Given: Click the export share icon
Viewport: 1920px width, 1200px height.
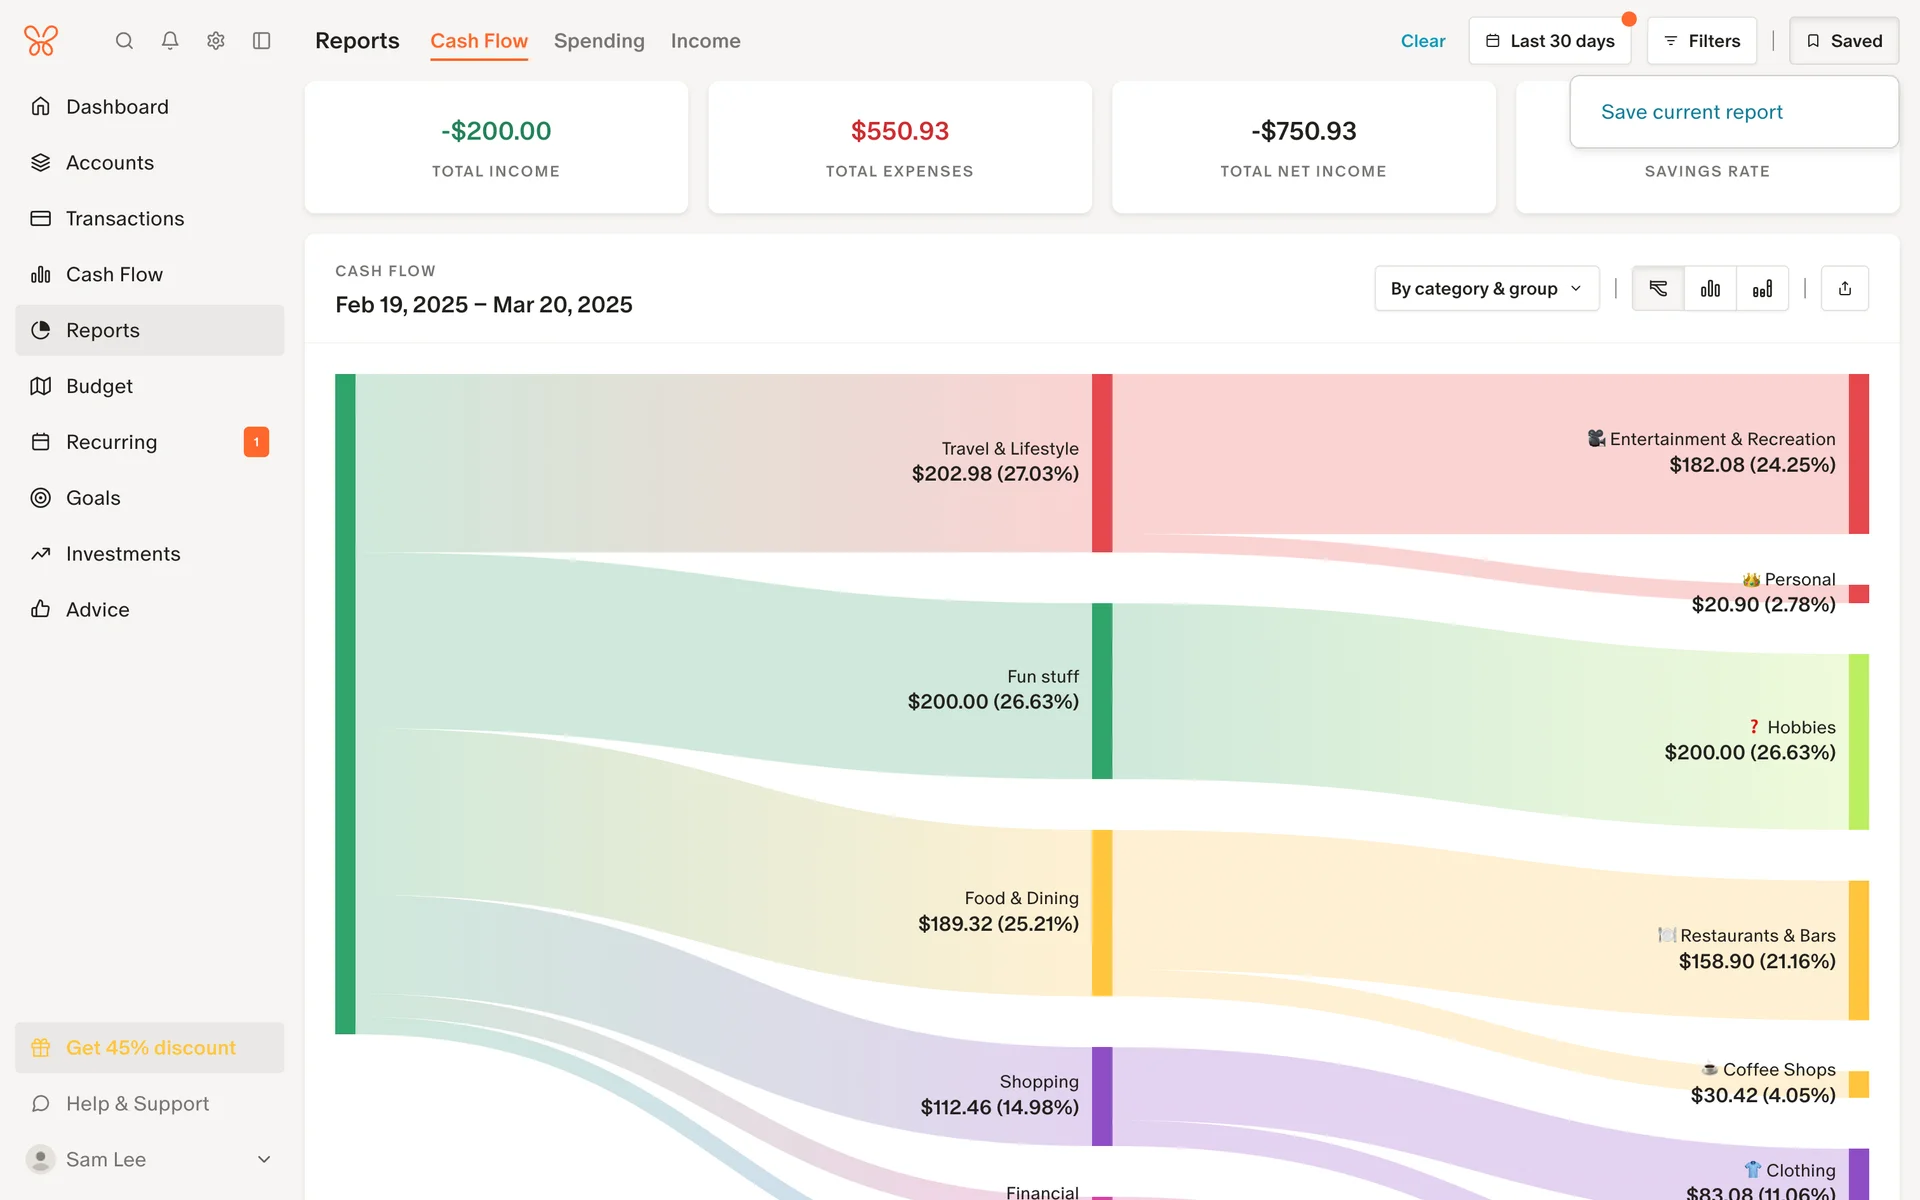Looking at the screenshot, I should point(1845,289).
